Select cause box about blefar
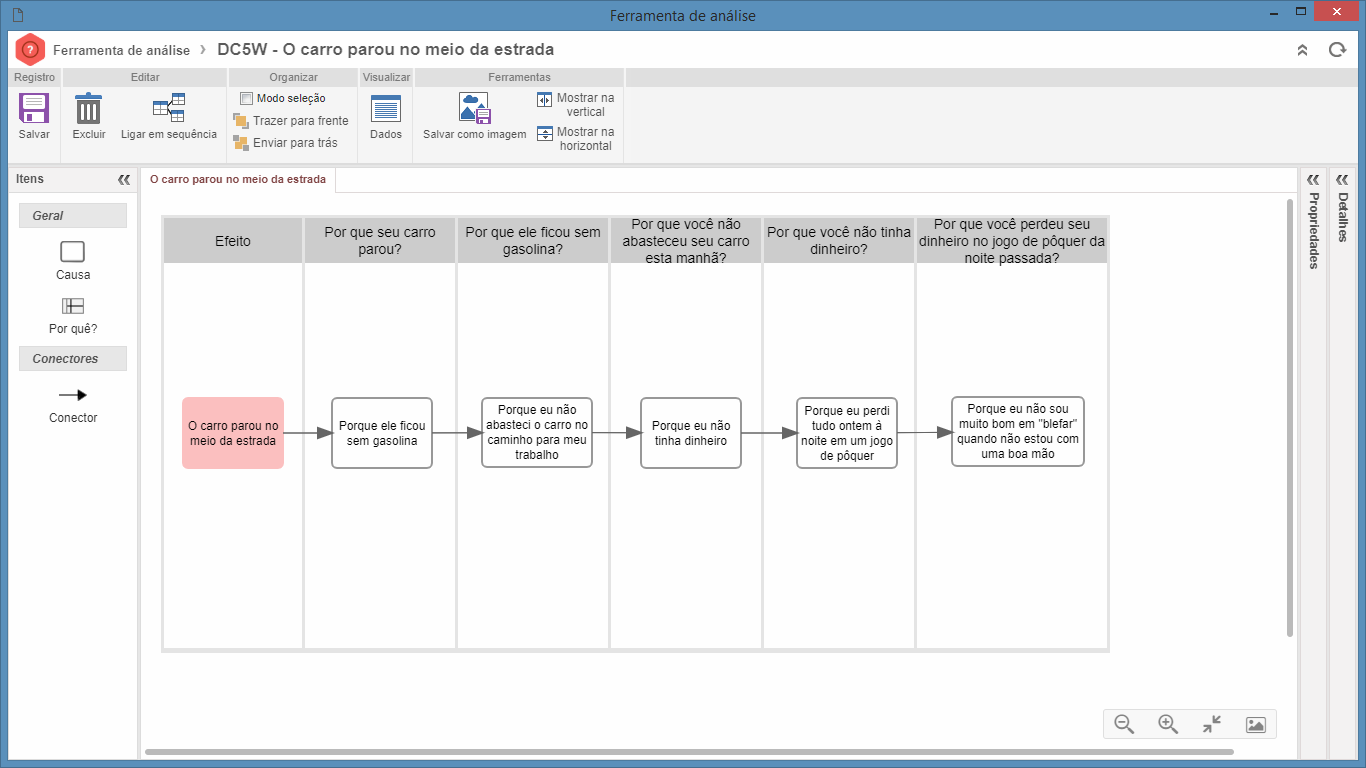The image size is (1366, 768). pyautogui.click(x=1018, y=431)
